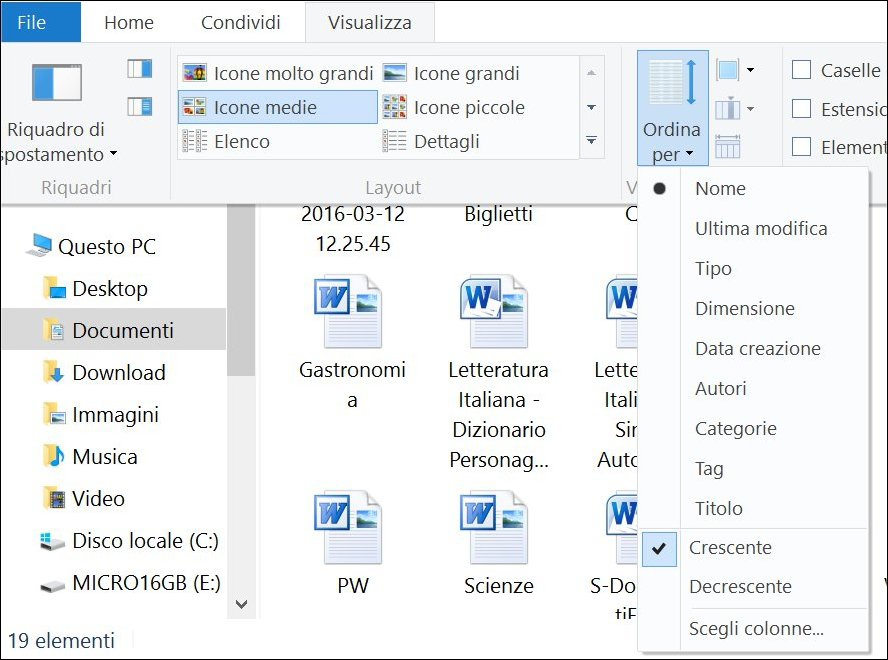Expand the layout gallery more arrow
The height and width of the screenshot is (660, 888).
click(x=591, y=141)
